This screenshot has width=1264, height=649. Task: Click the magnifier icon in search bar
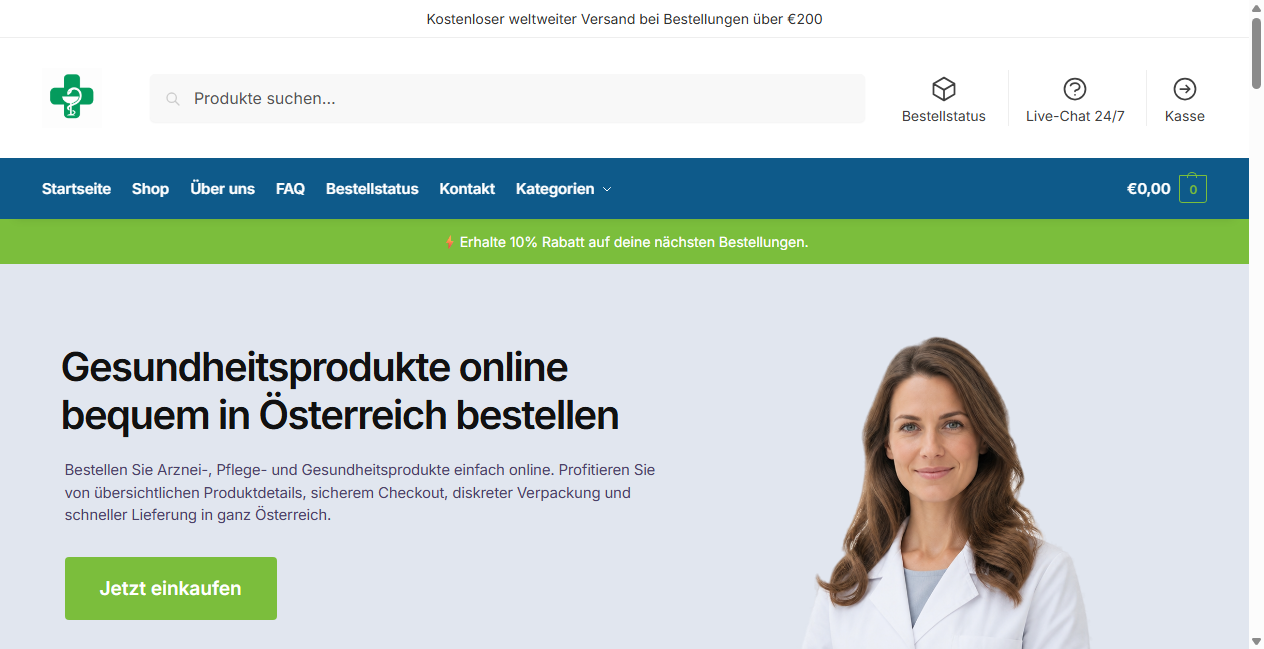tap(173, 99)
